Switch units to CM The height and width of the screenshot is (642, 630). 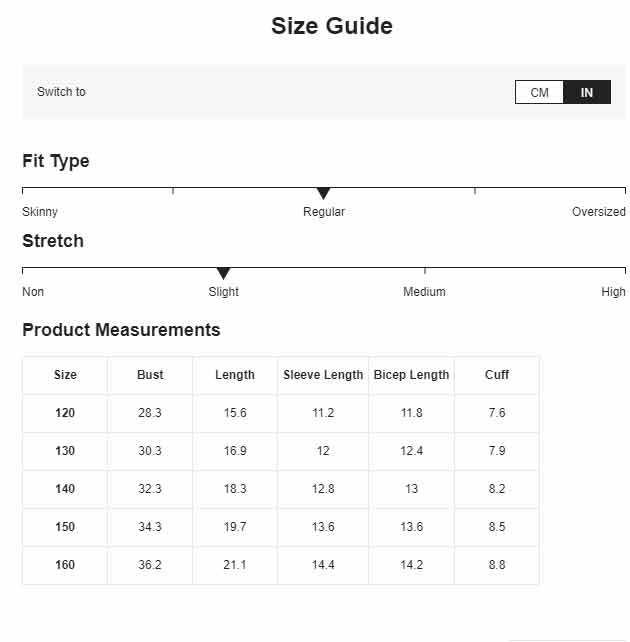click(x=539, y=92)
